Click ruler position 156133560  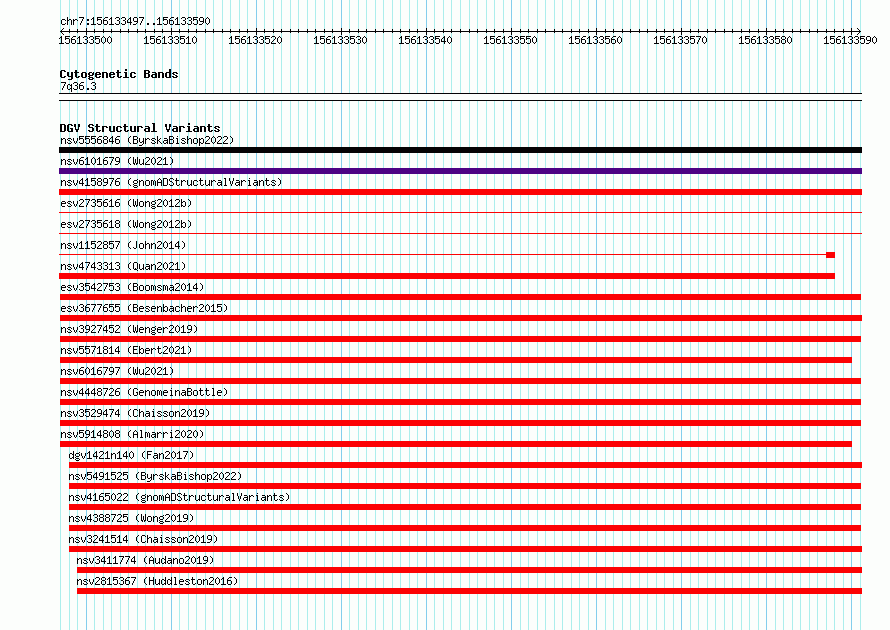[x=595, y=40]
